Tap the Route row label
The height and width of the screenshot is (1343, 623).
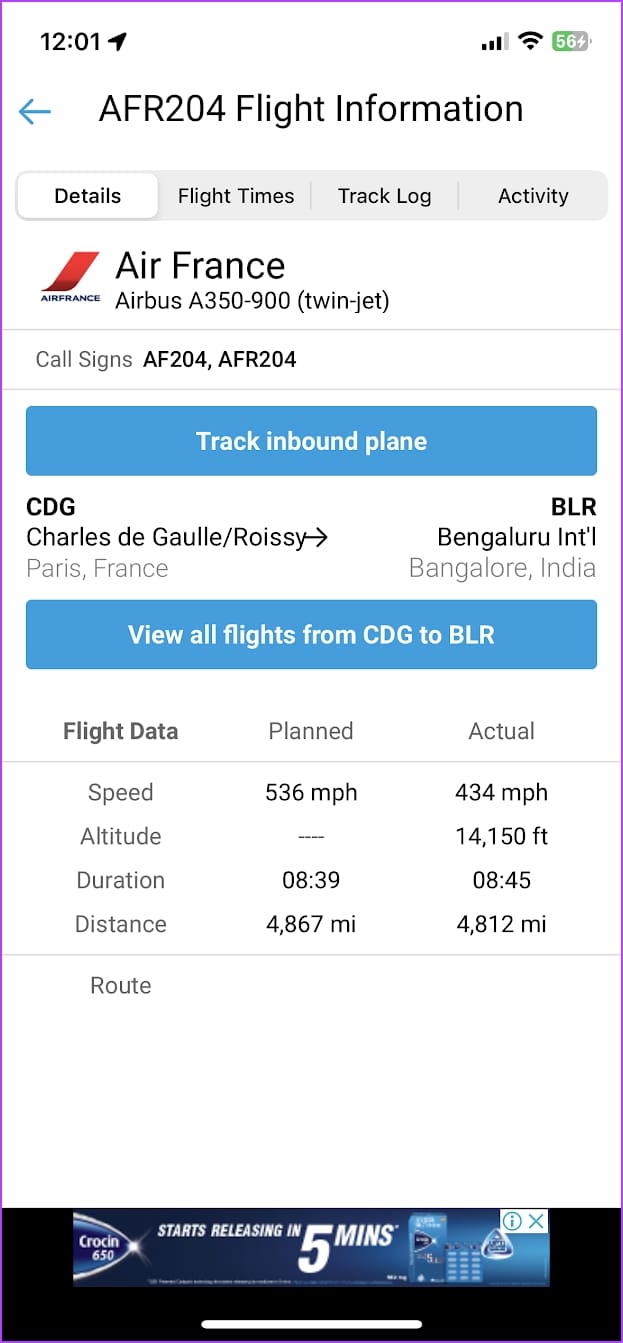click(x=121, y=986)
